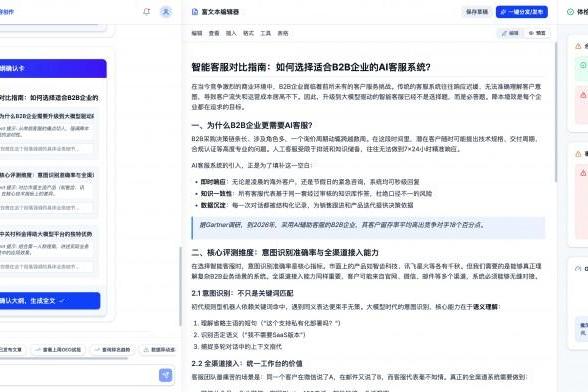
Task: Click second outline section input field
Action: (x=46, y=207)
